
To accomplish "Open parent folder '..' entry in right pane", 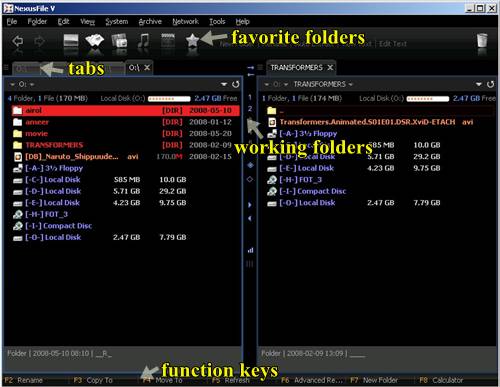I will 380,110.
